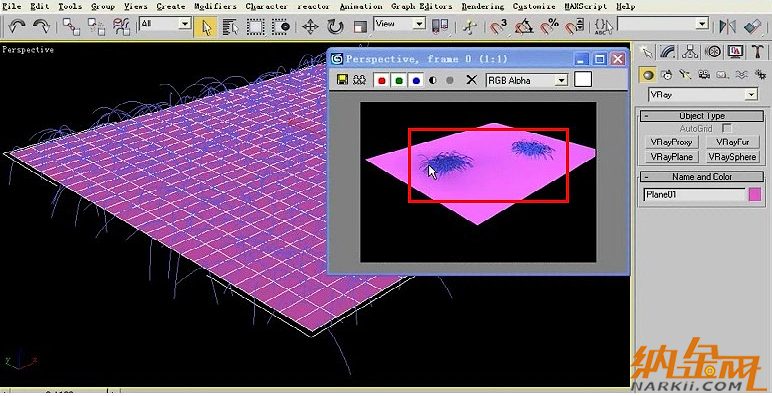This screenshot has height=396, width=772.
Task: Select the Shapes category icon
Action: (667, 75)
